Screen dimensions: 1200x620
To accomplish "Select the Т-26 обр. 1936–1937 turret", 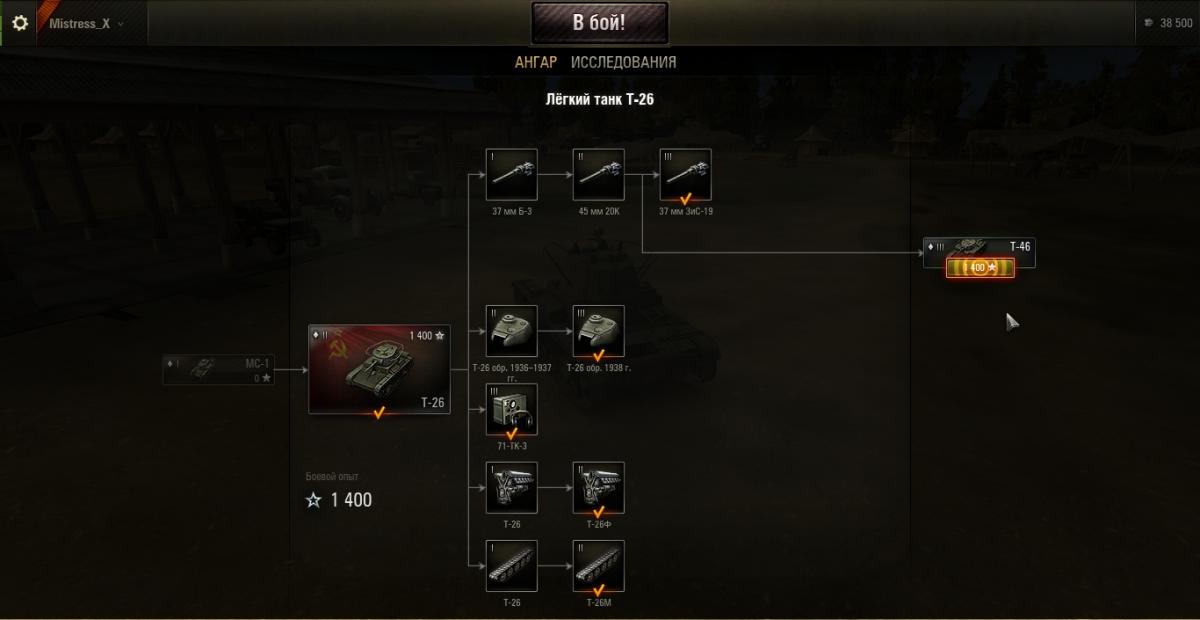I will coord(512,331).
